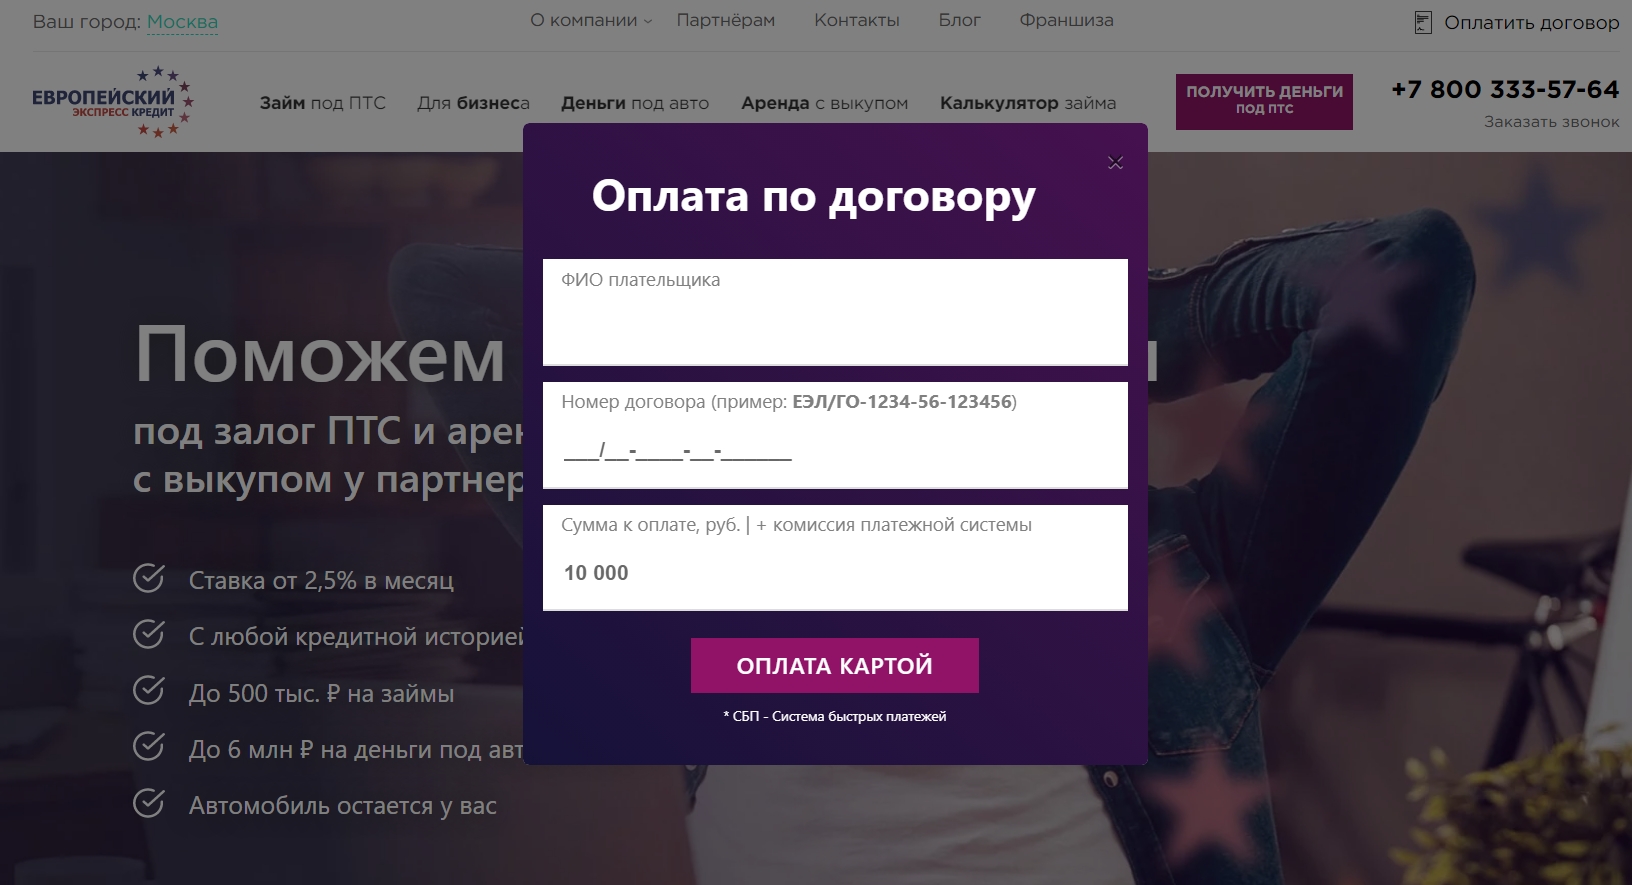The height and width of the screenshot is (885, 1632).
Task: Click the Оплата картой button
Action: 835,665
